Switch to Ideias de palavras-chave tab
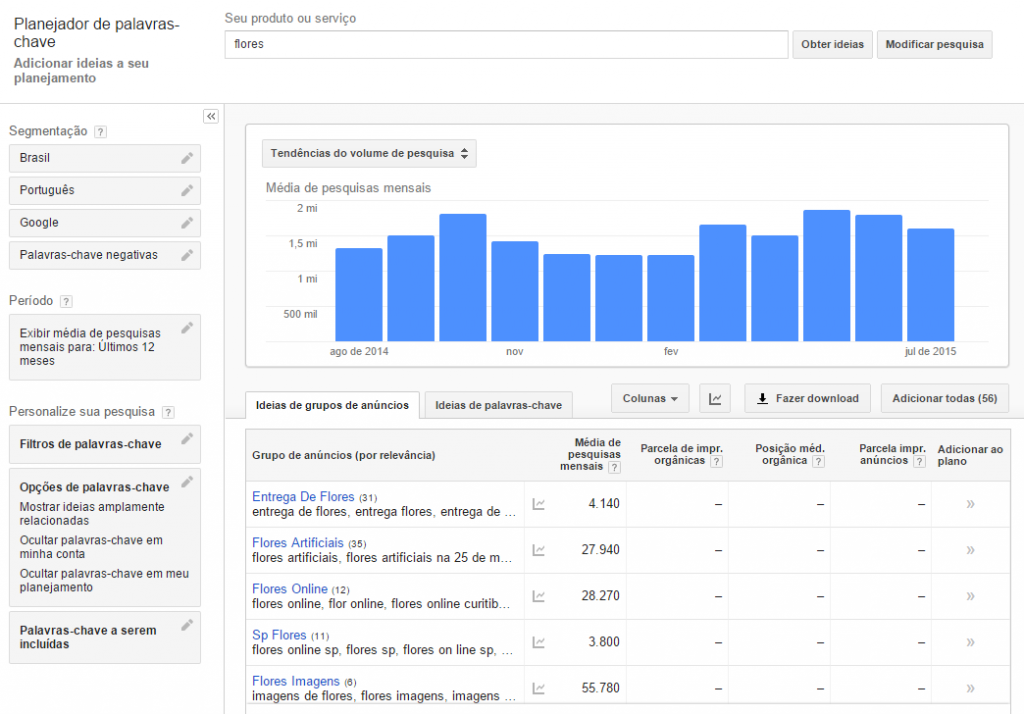This screenshot has height=714, width=1024. [x=499, y=405]
